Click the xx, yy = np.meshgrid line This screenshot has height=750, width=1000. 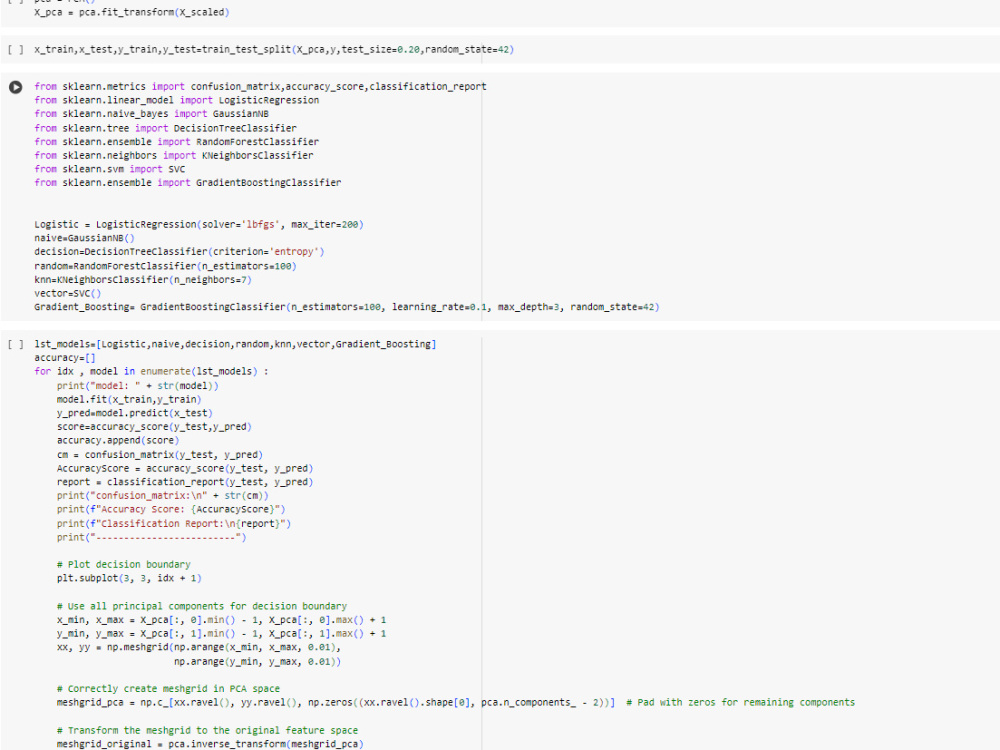coord(199,647)
